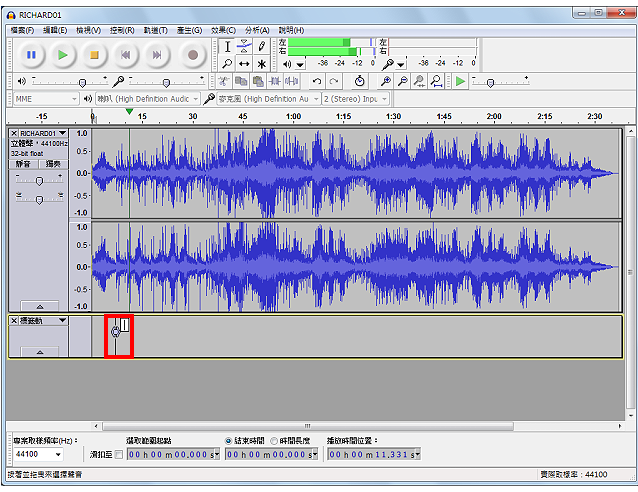Click the Cut scissors icon
This screenshot has height=492, width=638.
tap(223, 81)
